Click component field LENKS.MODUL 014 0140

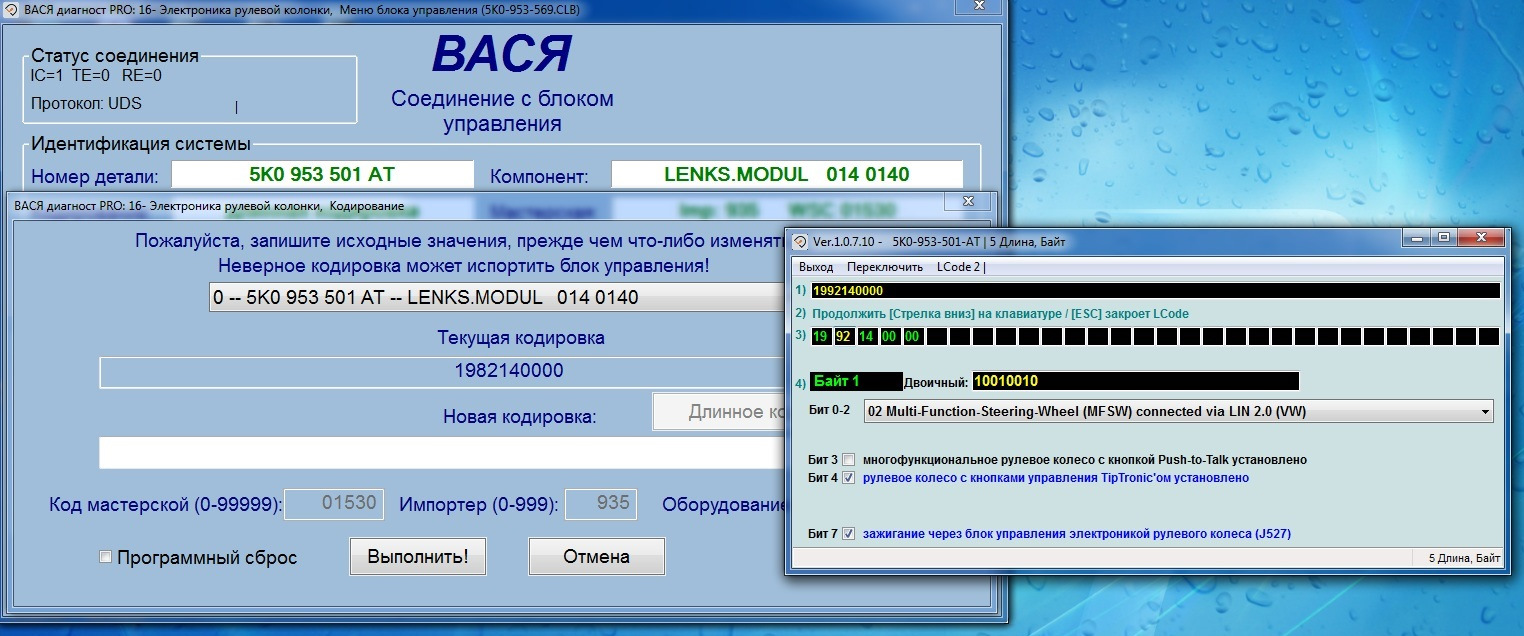click(787, 174)
